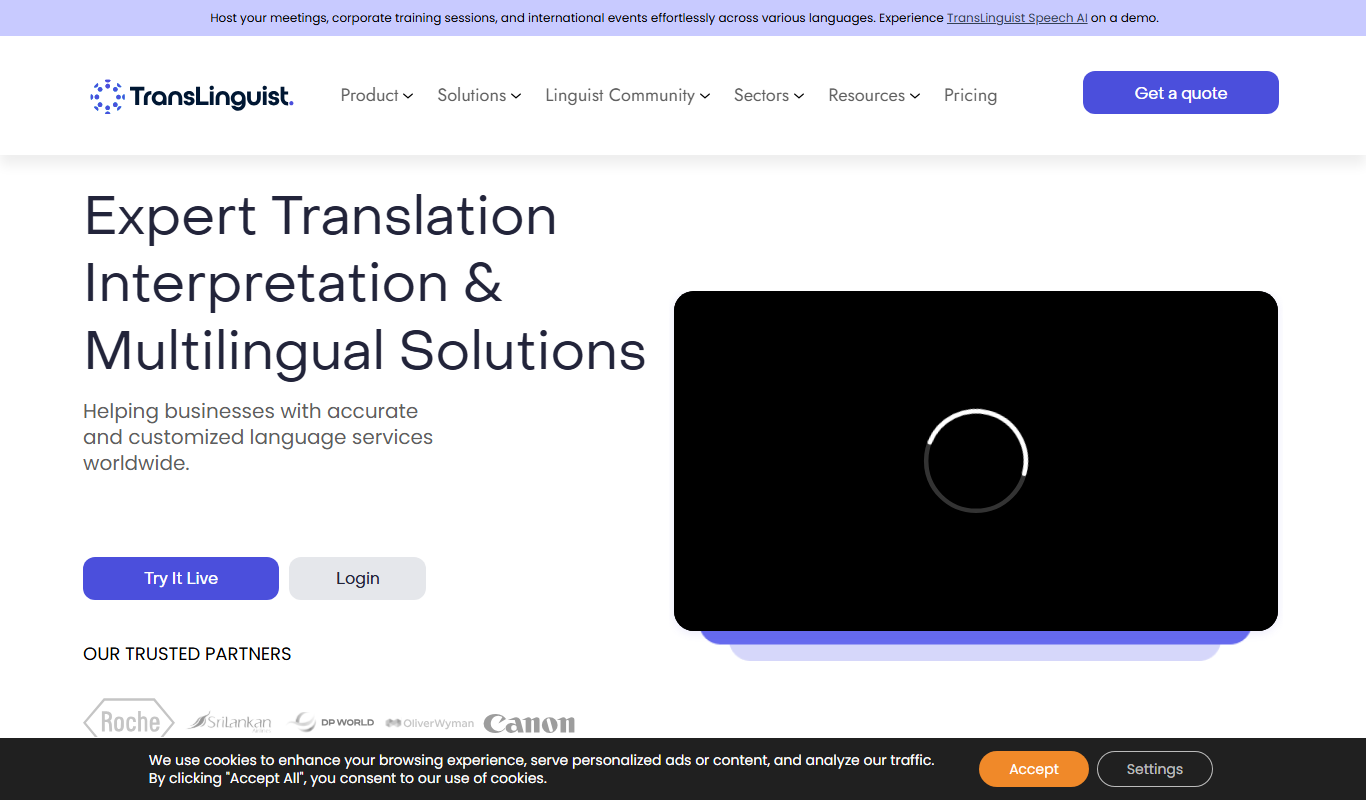Open the Sectors menu
Image resolution: width=1366 pixels, height=800 pixels.
tap(762, 95)
